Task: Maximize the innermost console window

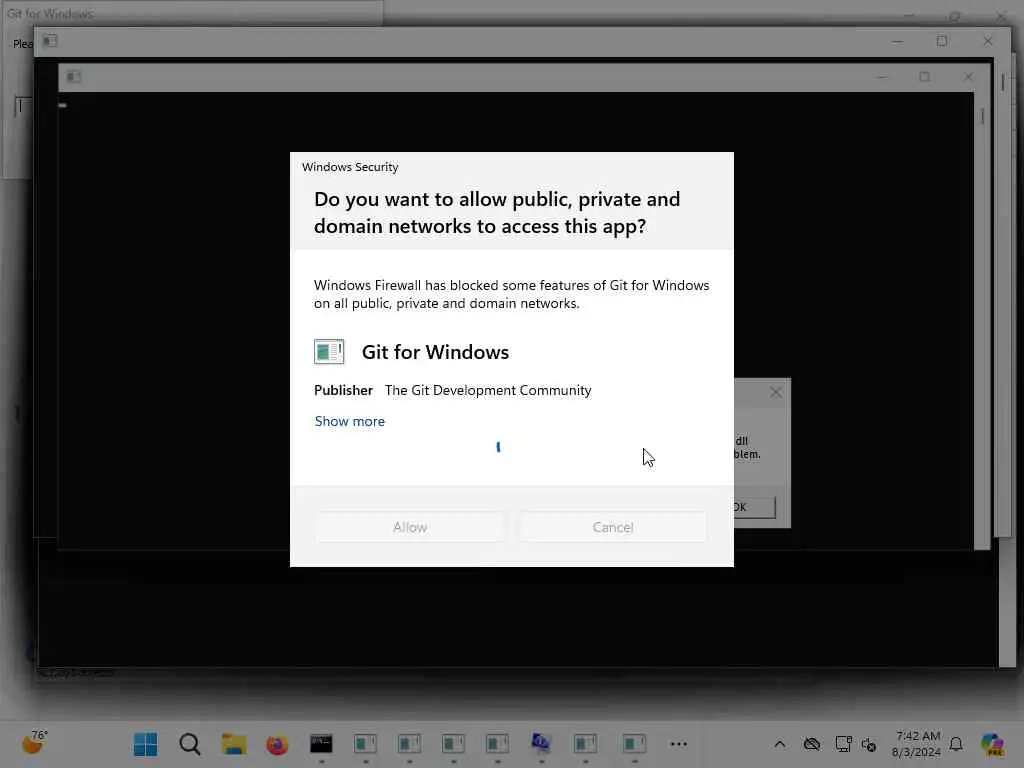Action: coord(925,77)
